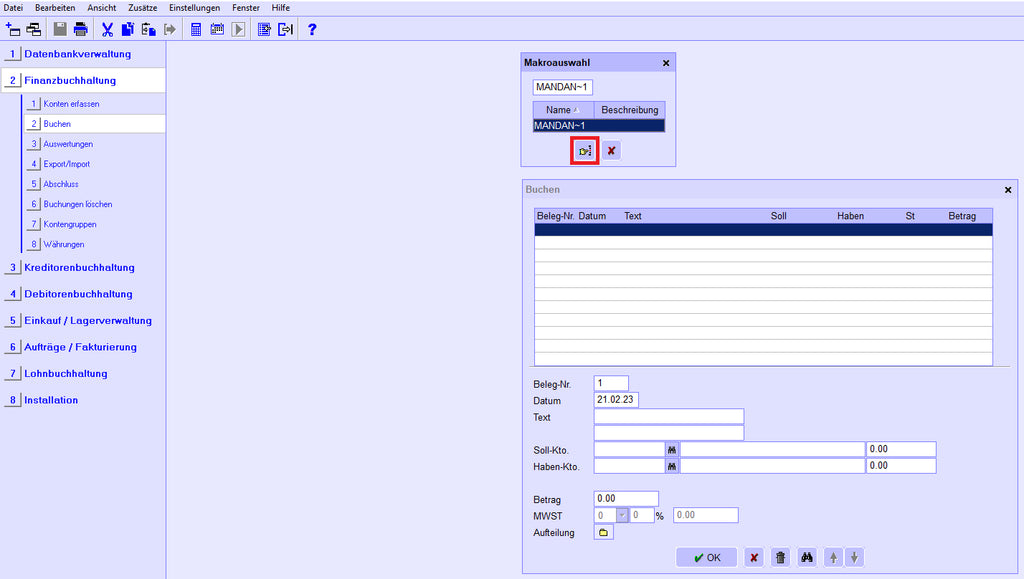
Task: Run the selected macro in Makroauswahl
Action: click(x=584, y=151)
